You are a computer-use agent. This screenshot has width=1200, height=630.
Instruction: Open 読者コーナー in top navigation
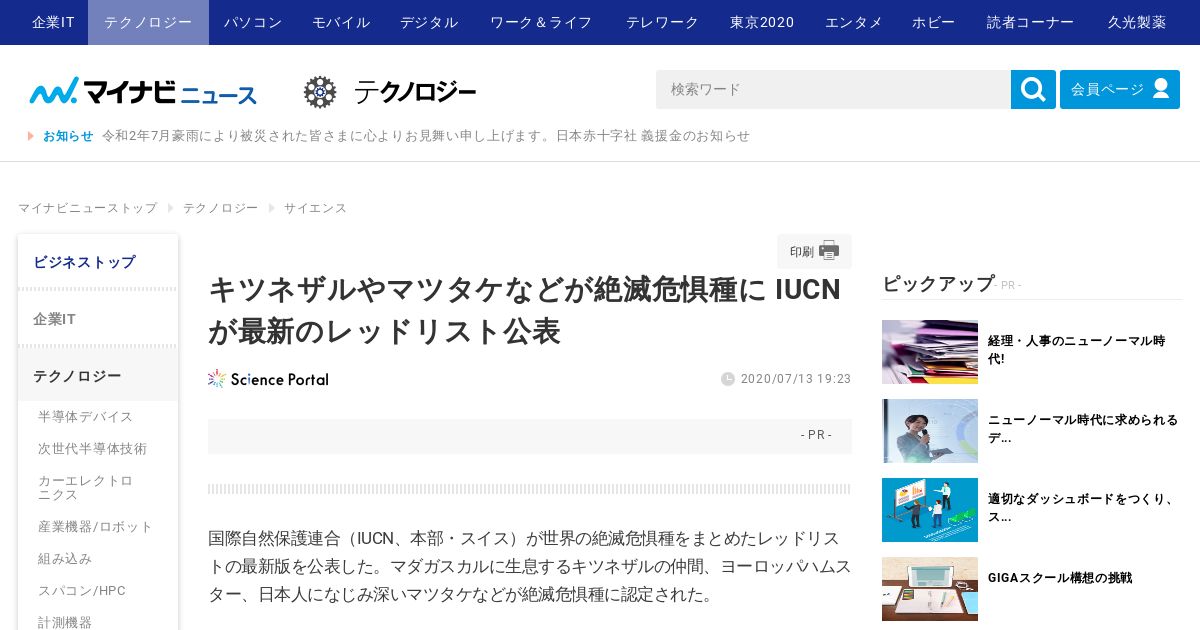[1030, 22]
